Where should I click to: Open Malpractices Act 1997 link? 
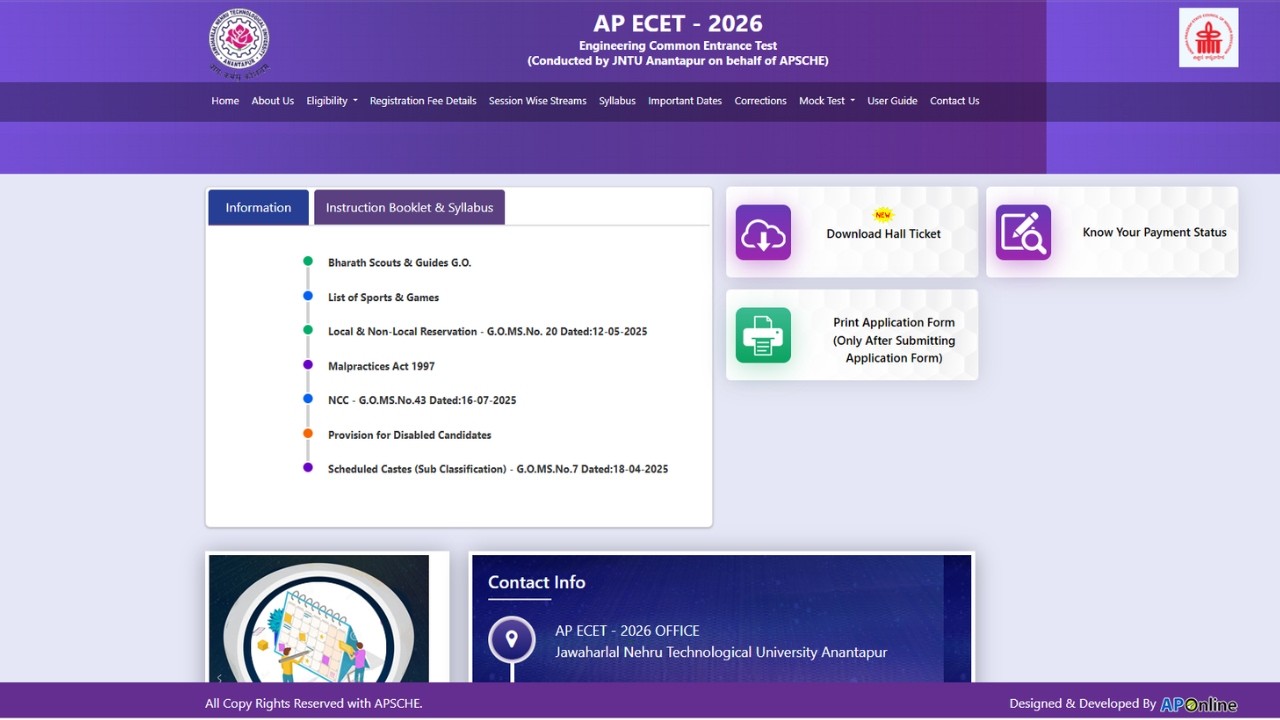point(381,366)
